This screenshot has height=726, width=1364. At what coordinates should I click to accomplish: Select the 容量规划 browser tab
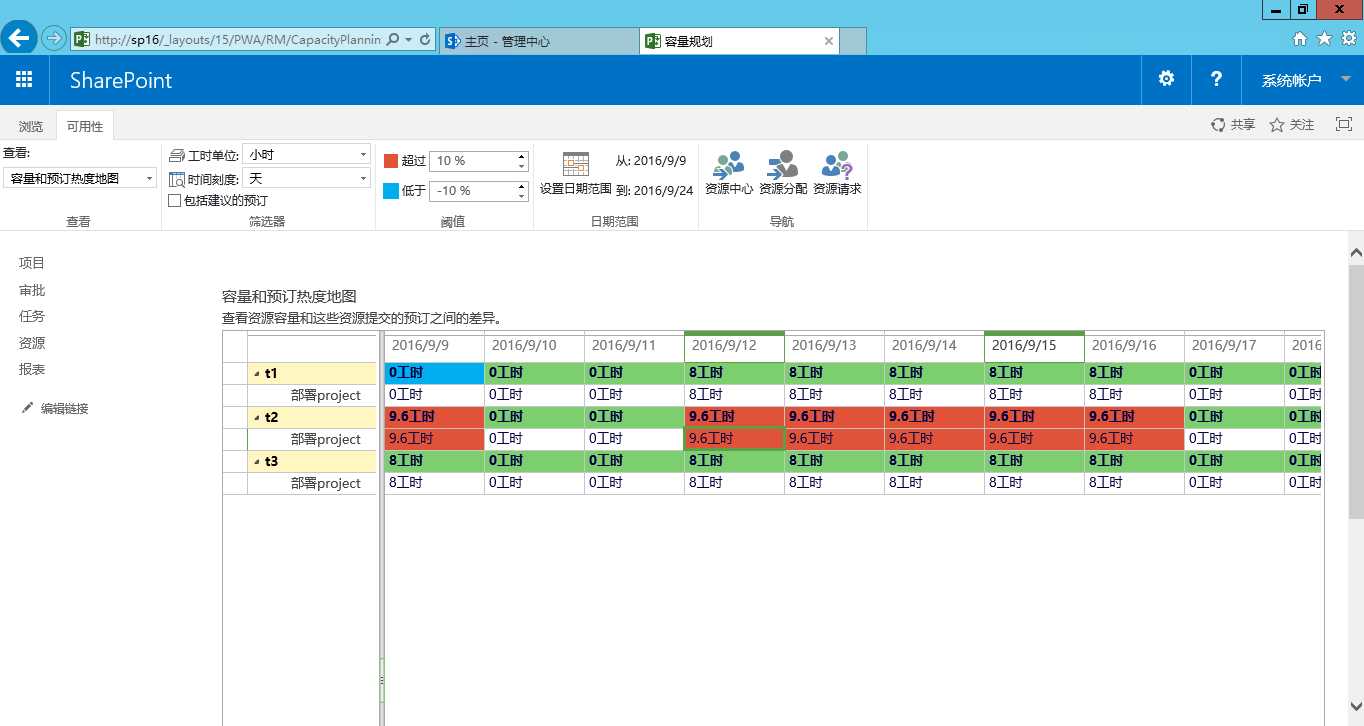(739, 41)
